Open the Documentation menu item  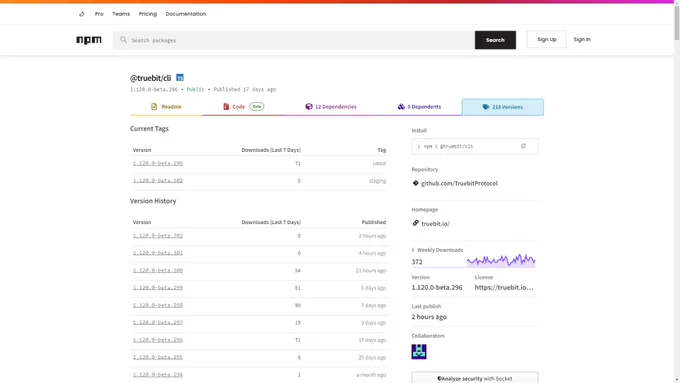point(186,14)
